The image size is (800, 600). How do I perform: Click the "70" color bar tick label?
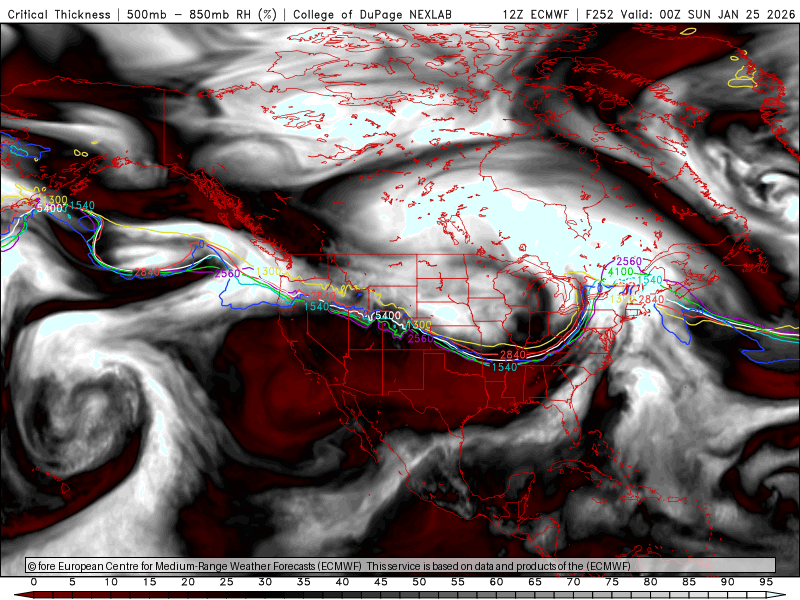tap(573, 582)
